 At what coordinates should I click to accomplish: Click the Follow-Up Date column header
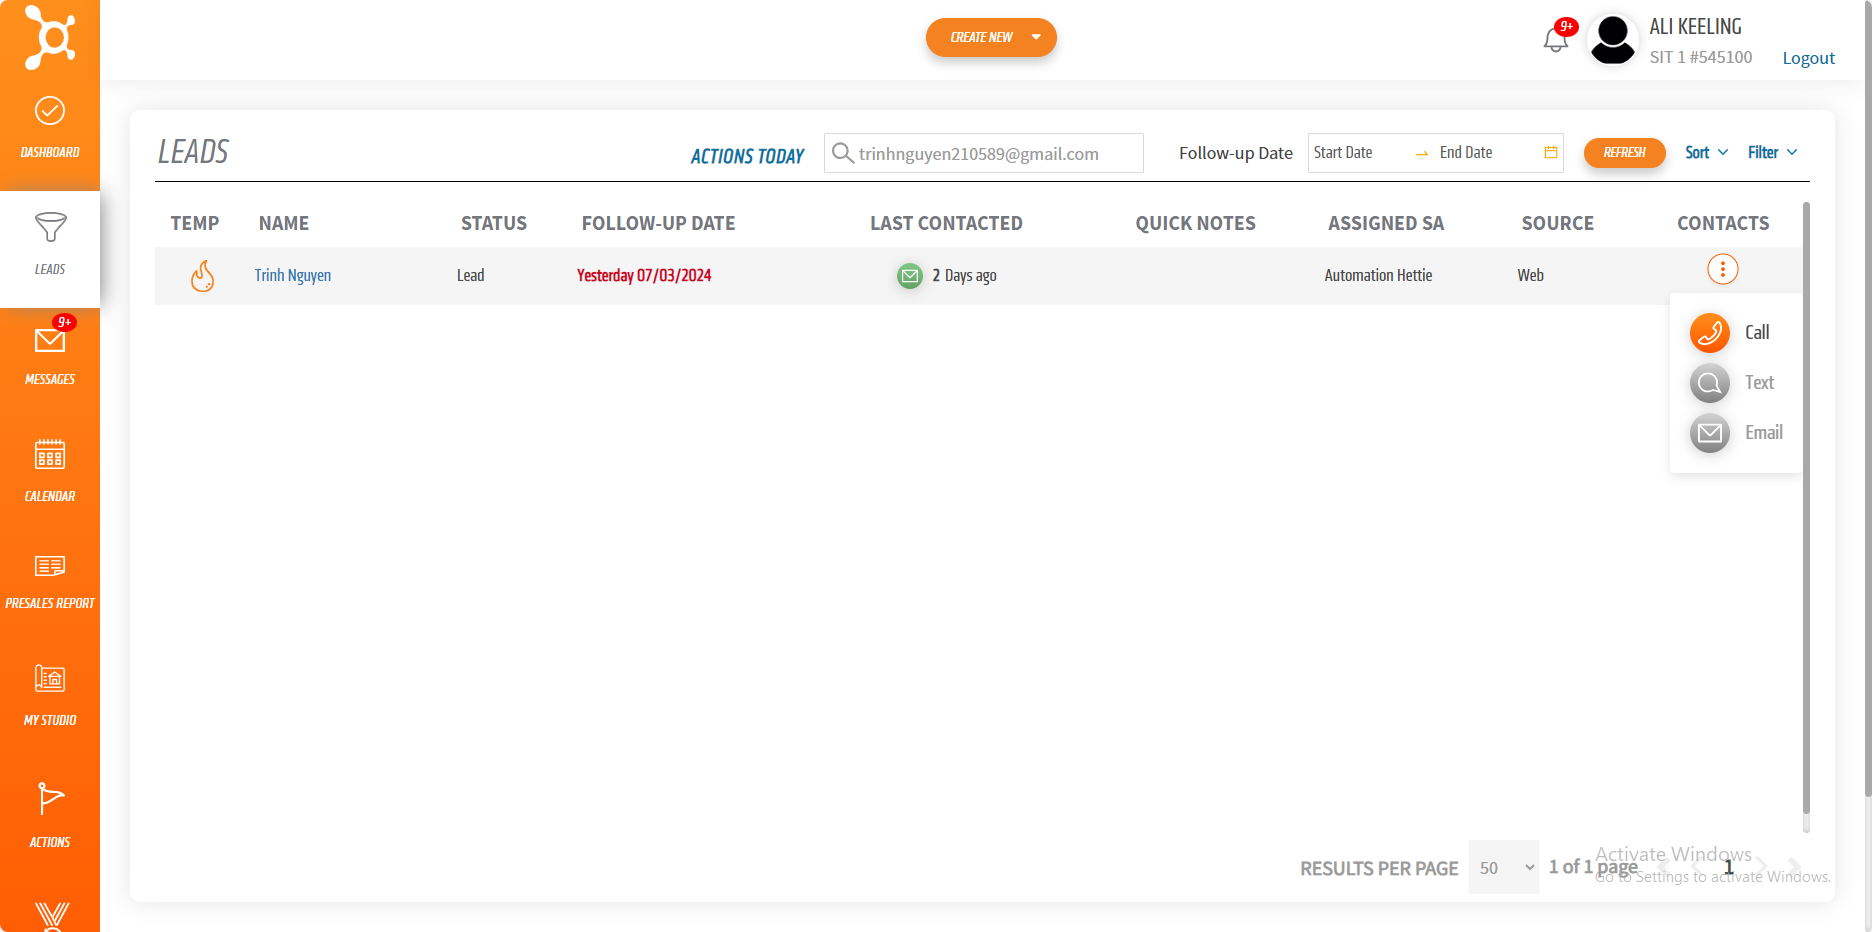(659, 223)
